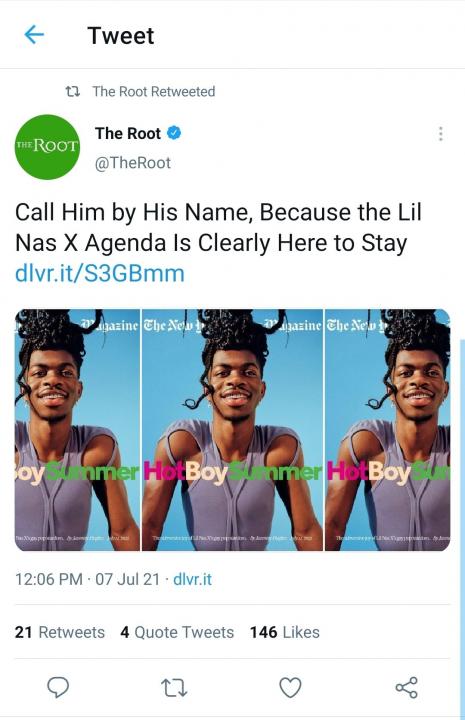Click The Root Retweeted label
Image resolution: width=465 pixels, height=720 pixels.
(154, 91)
